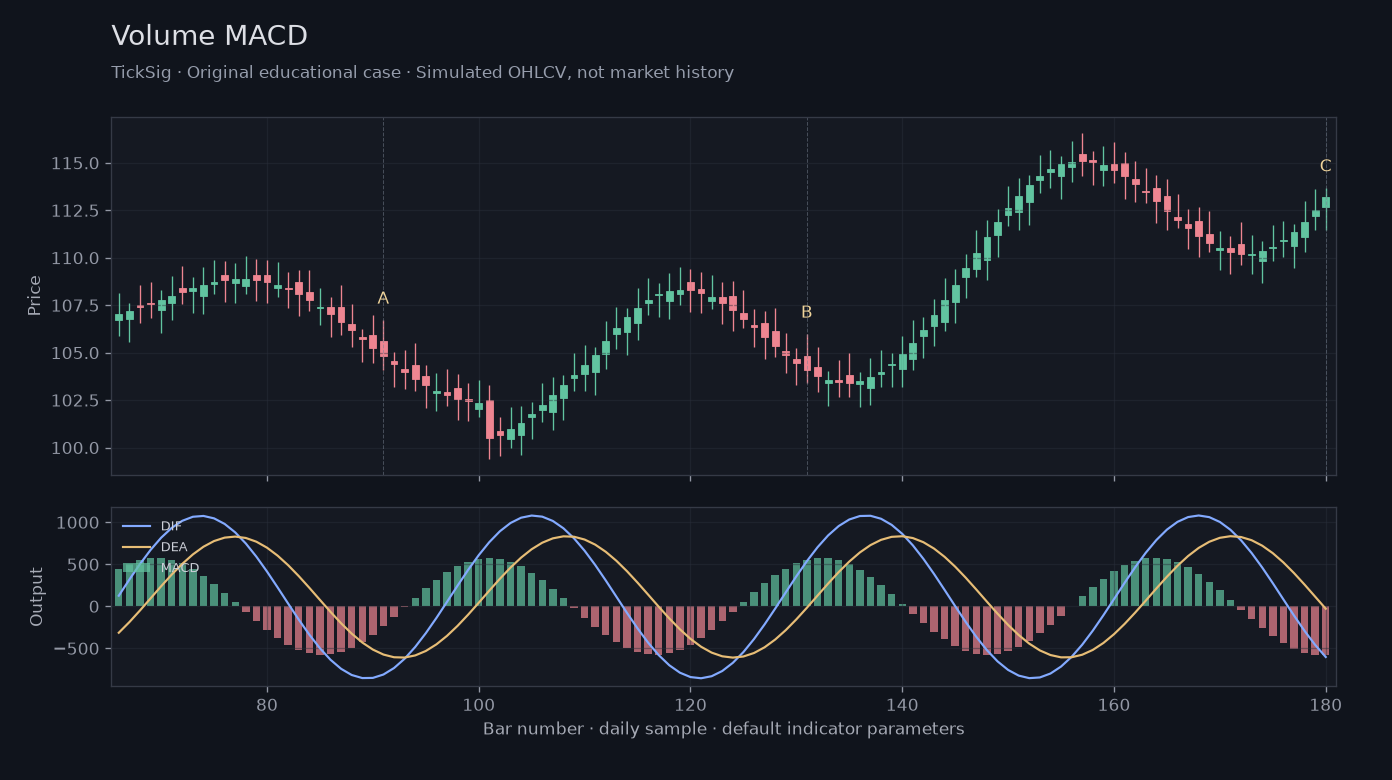
Task: Click the 102.5 price axis tick label
Action: click(x=75, y=400)
